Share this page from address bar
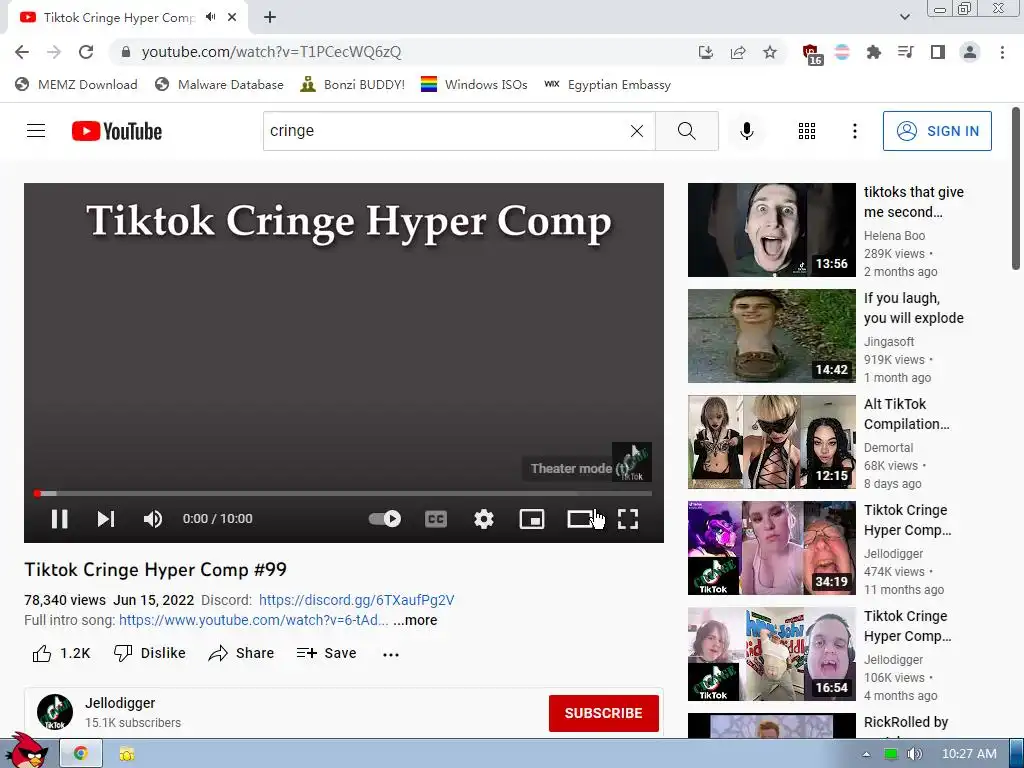1024x768 pixels. 738,52
